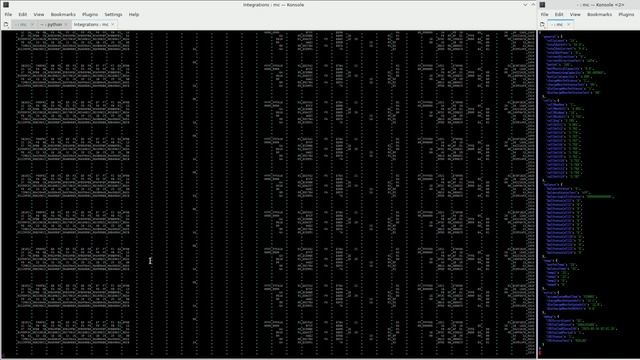Click the Konsole app icon in the left title bar
This screenshot has width=640, height=360.
(x=6, y=5)
